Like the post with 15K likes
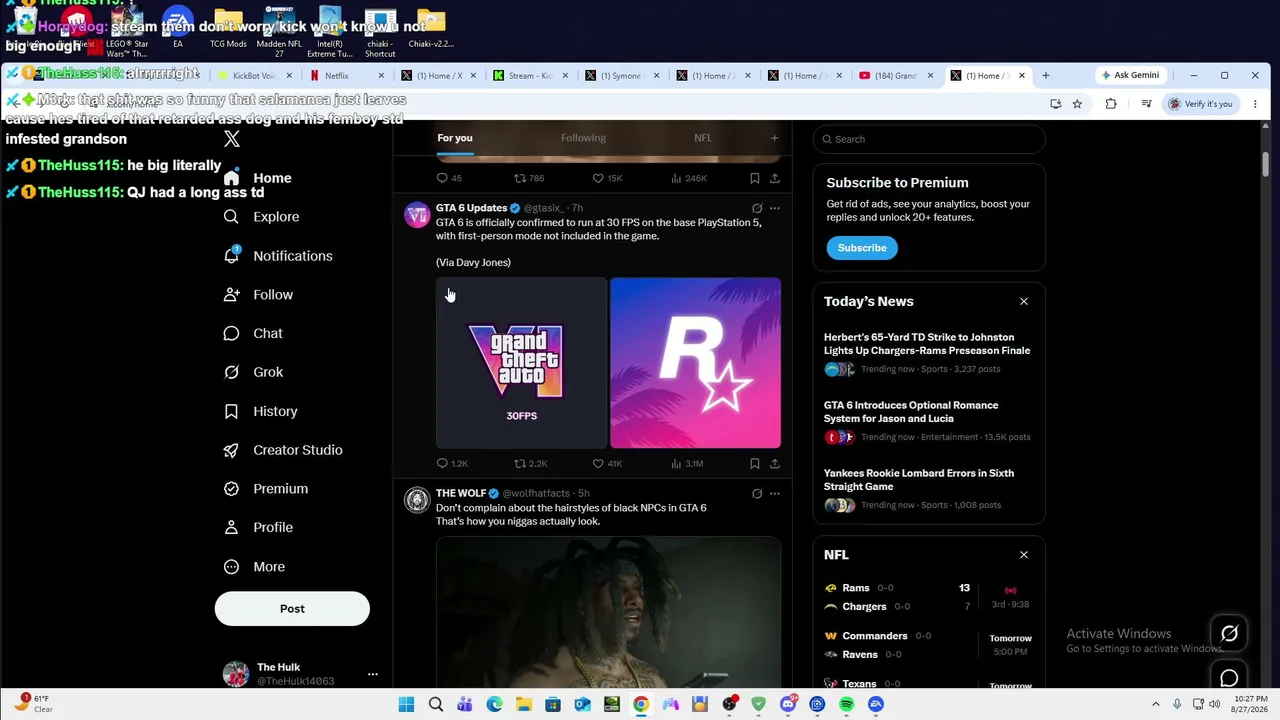Screen dimensions: 1280x720 coord(607,179)
